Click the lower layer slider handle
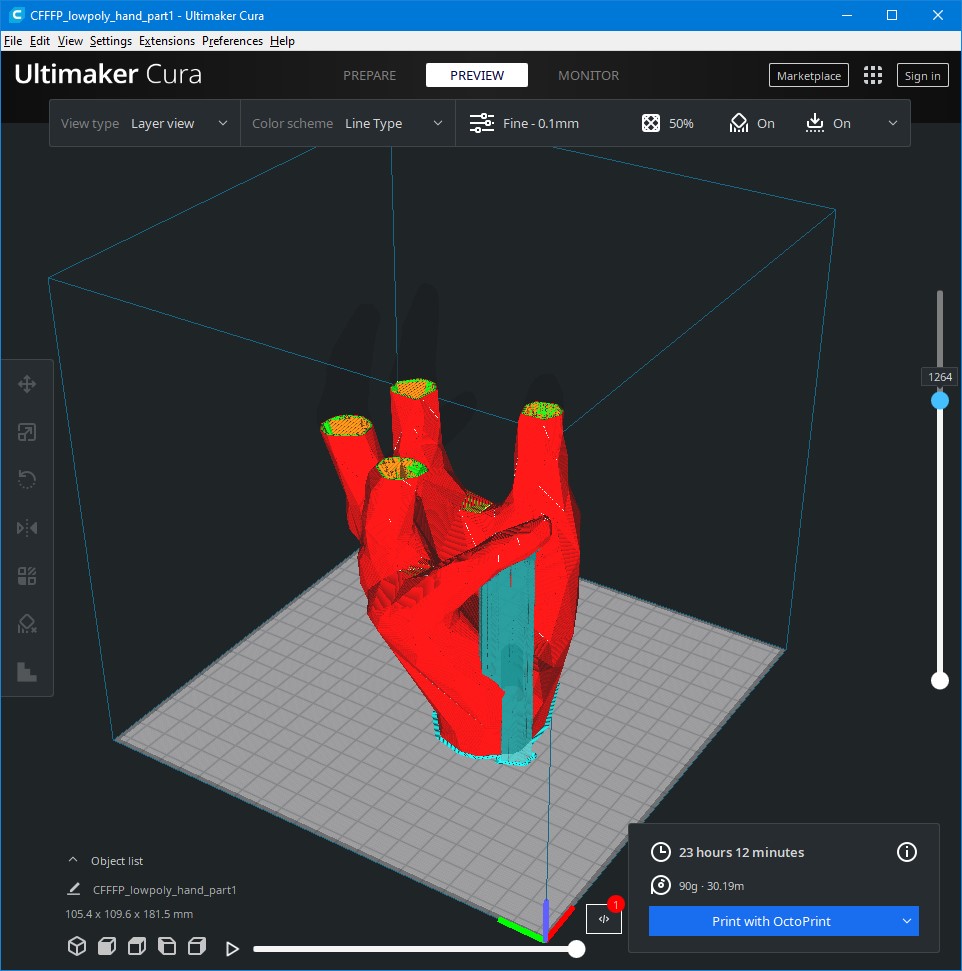Image resolution: width=962 pixels, height=971 pixels. [x=940, y=681]
